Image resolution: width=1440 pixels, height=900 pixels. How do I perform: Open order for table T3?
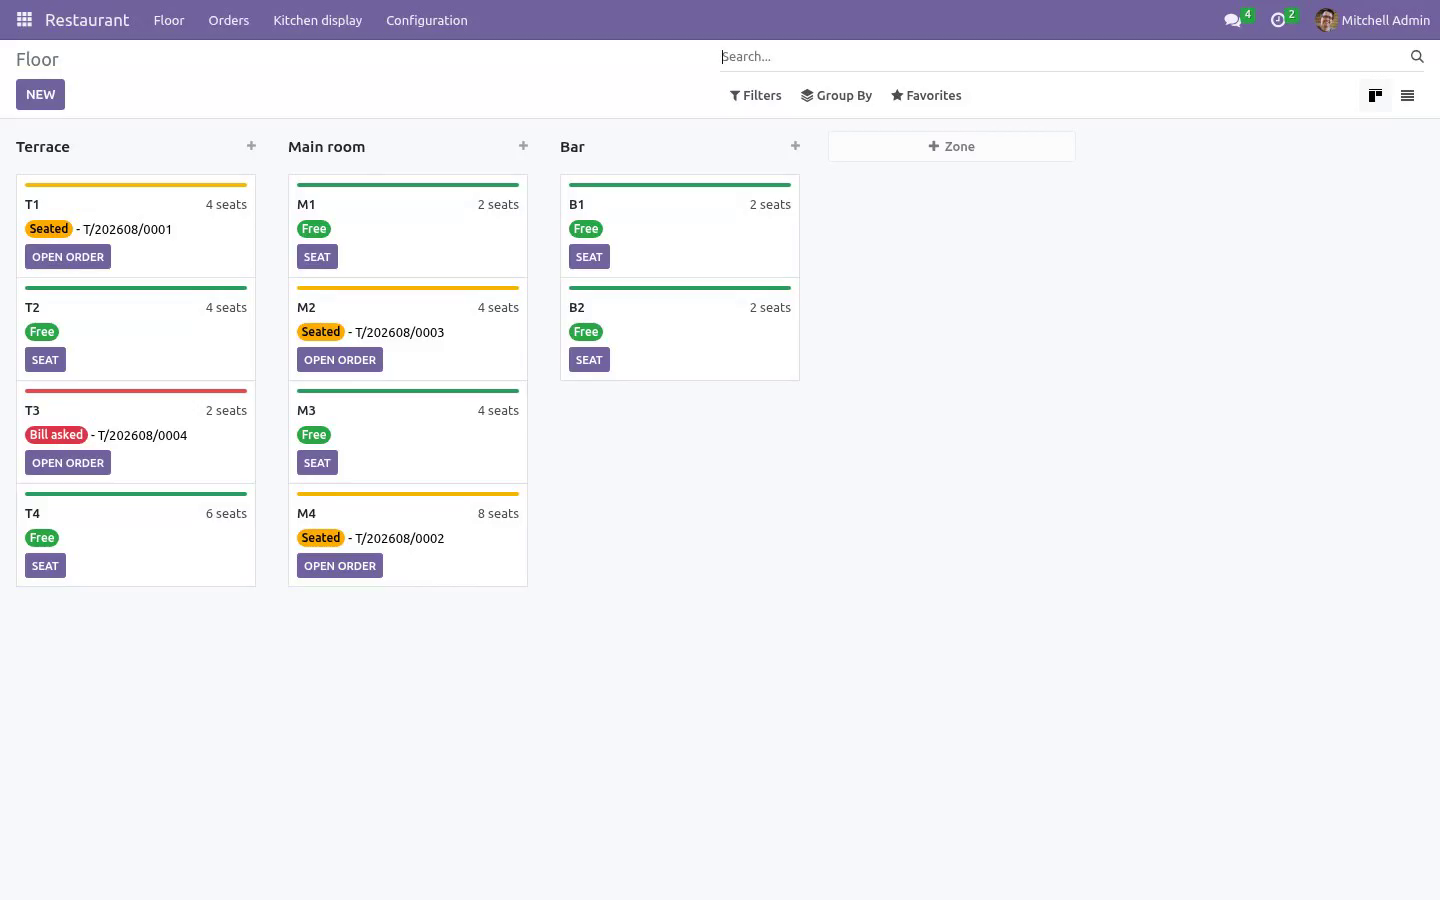[x=68, y=463]
